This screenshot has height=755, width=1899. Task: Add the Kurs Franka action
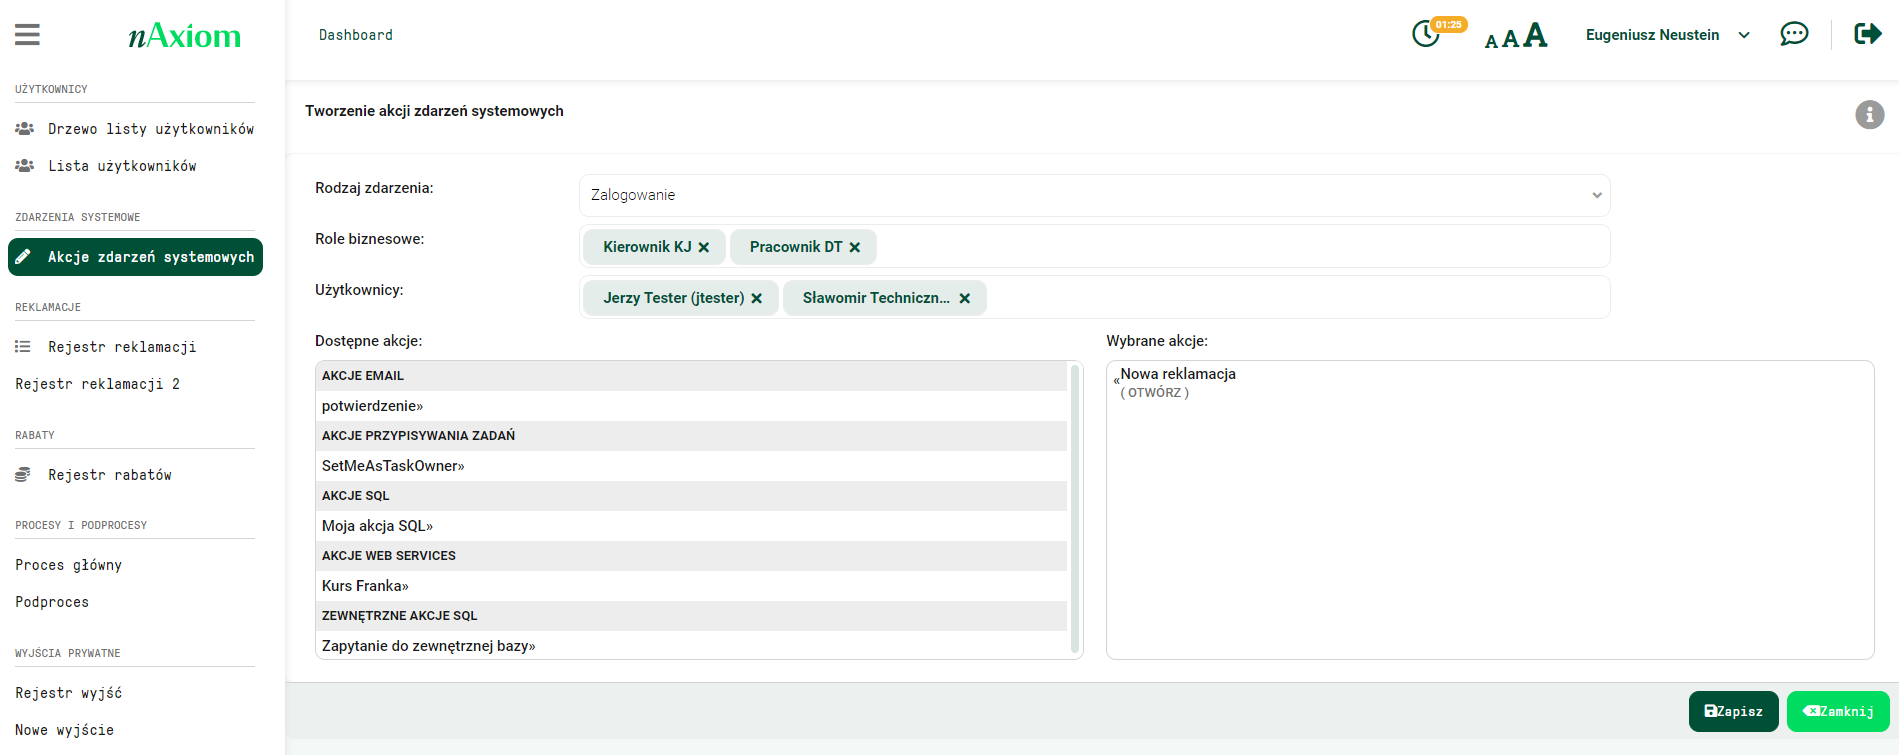tap(365, 586)
